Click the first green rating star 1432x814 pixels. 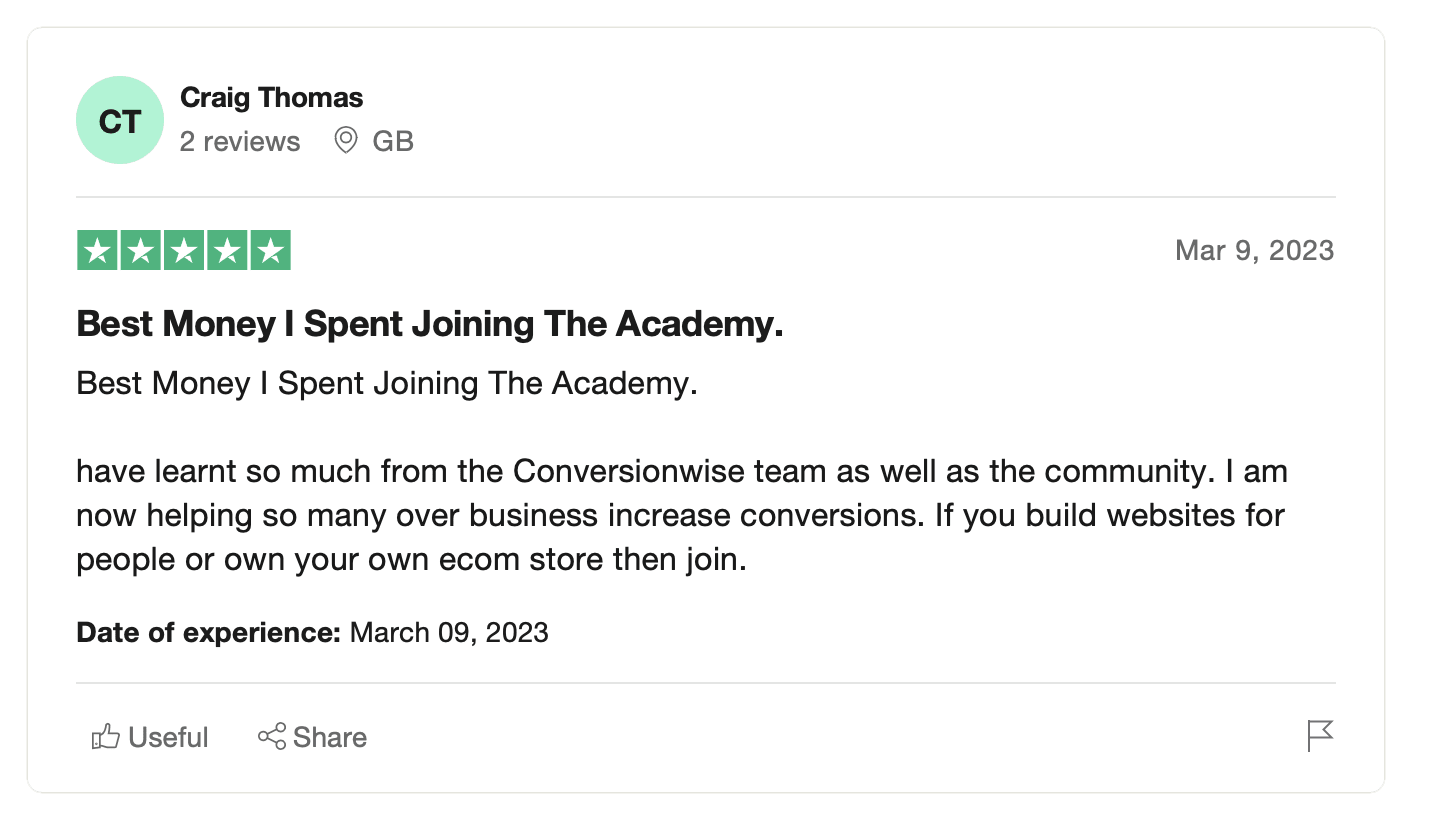pos(97,251)
